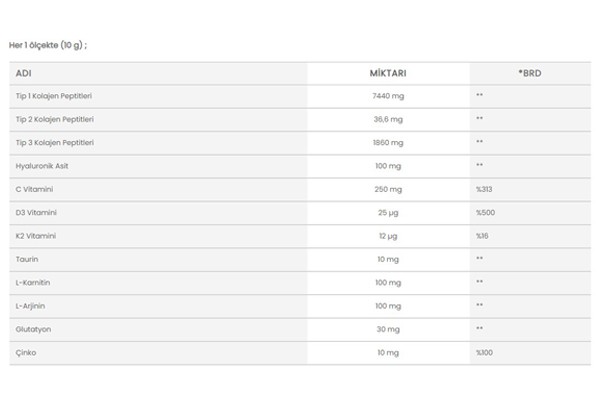
Task: Click the Tip 3 Kolajen Peptitleri label
Action: tap(56, 142)
